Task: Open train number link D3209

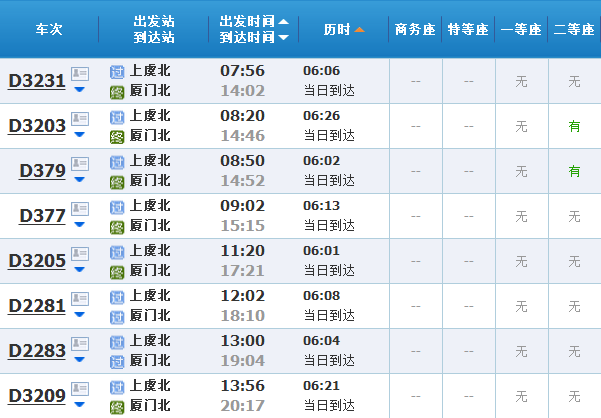Action: (x=37, y=396)
